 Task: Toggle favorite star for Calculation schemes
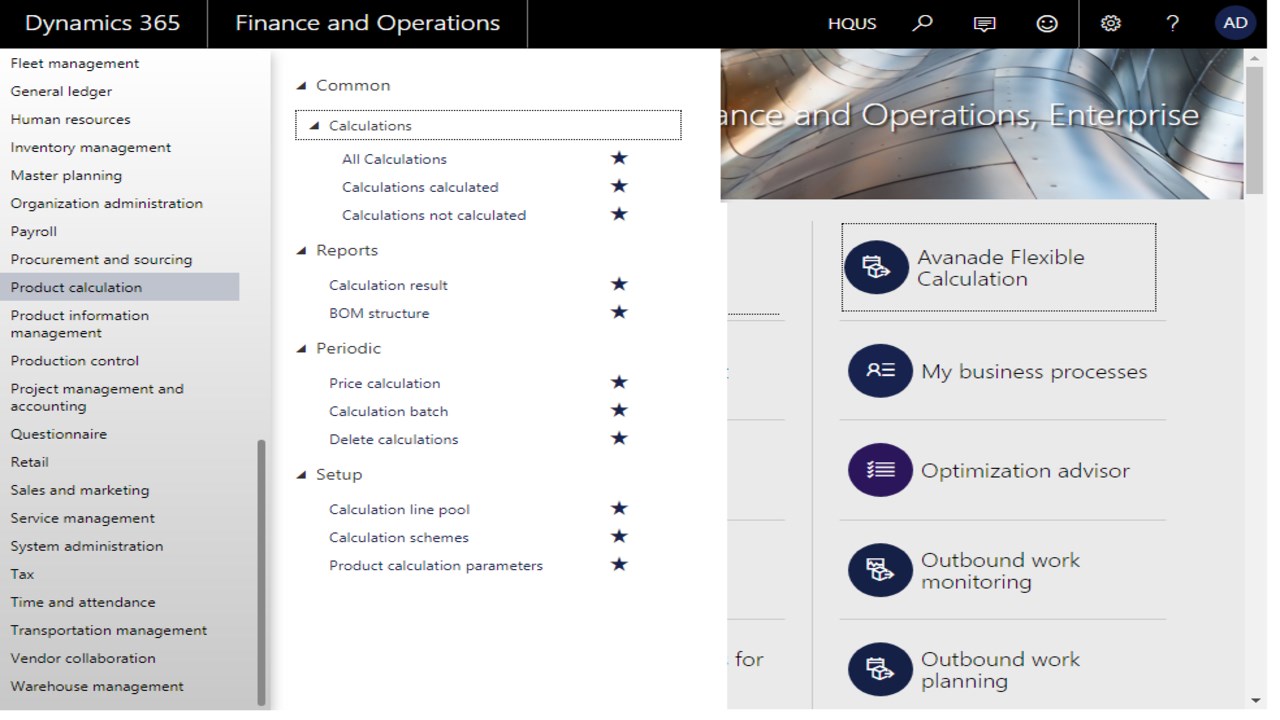point(619,536)
